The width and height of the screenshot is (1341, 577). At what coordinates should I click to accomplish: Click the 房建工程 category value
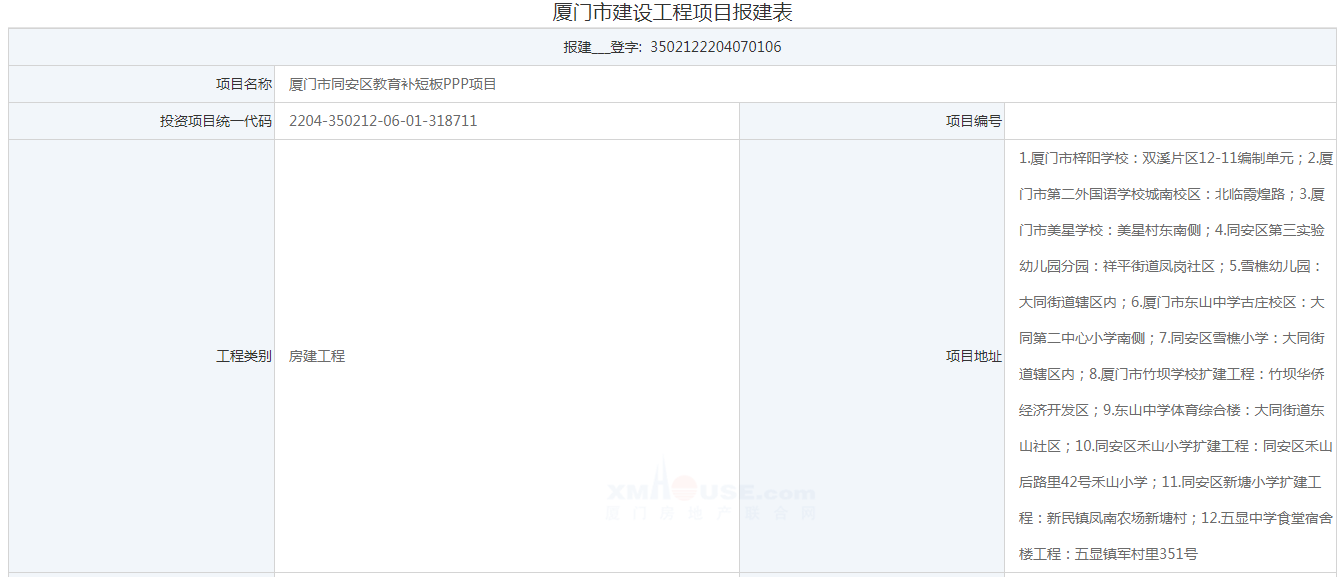(x=317, y=356)
